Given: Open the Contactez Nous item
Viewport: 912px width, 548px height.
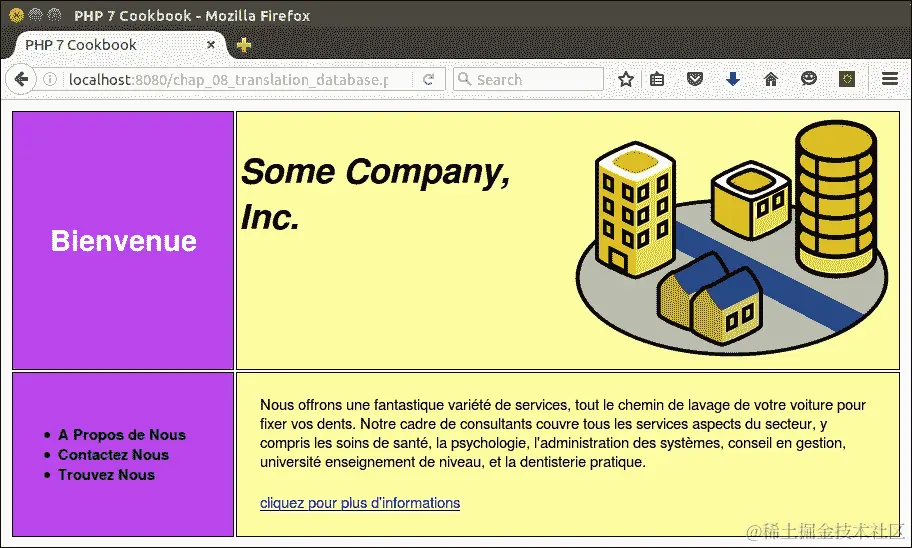Looking at the screenshot, I should tap(113, 454).
